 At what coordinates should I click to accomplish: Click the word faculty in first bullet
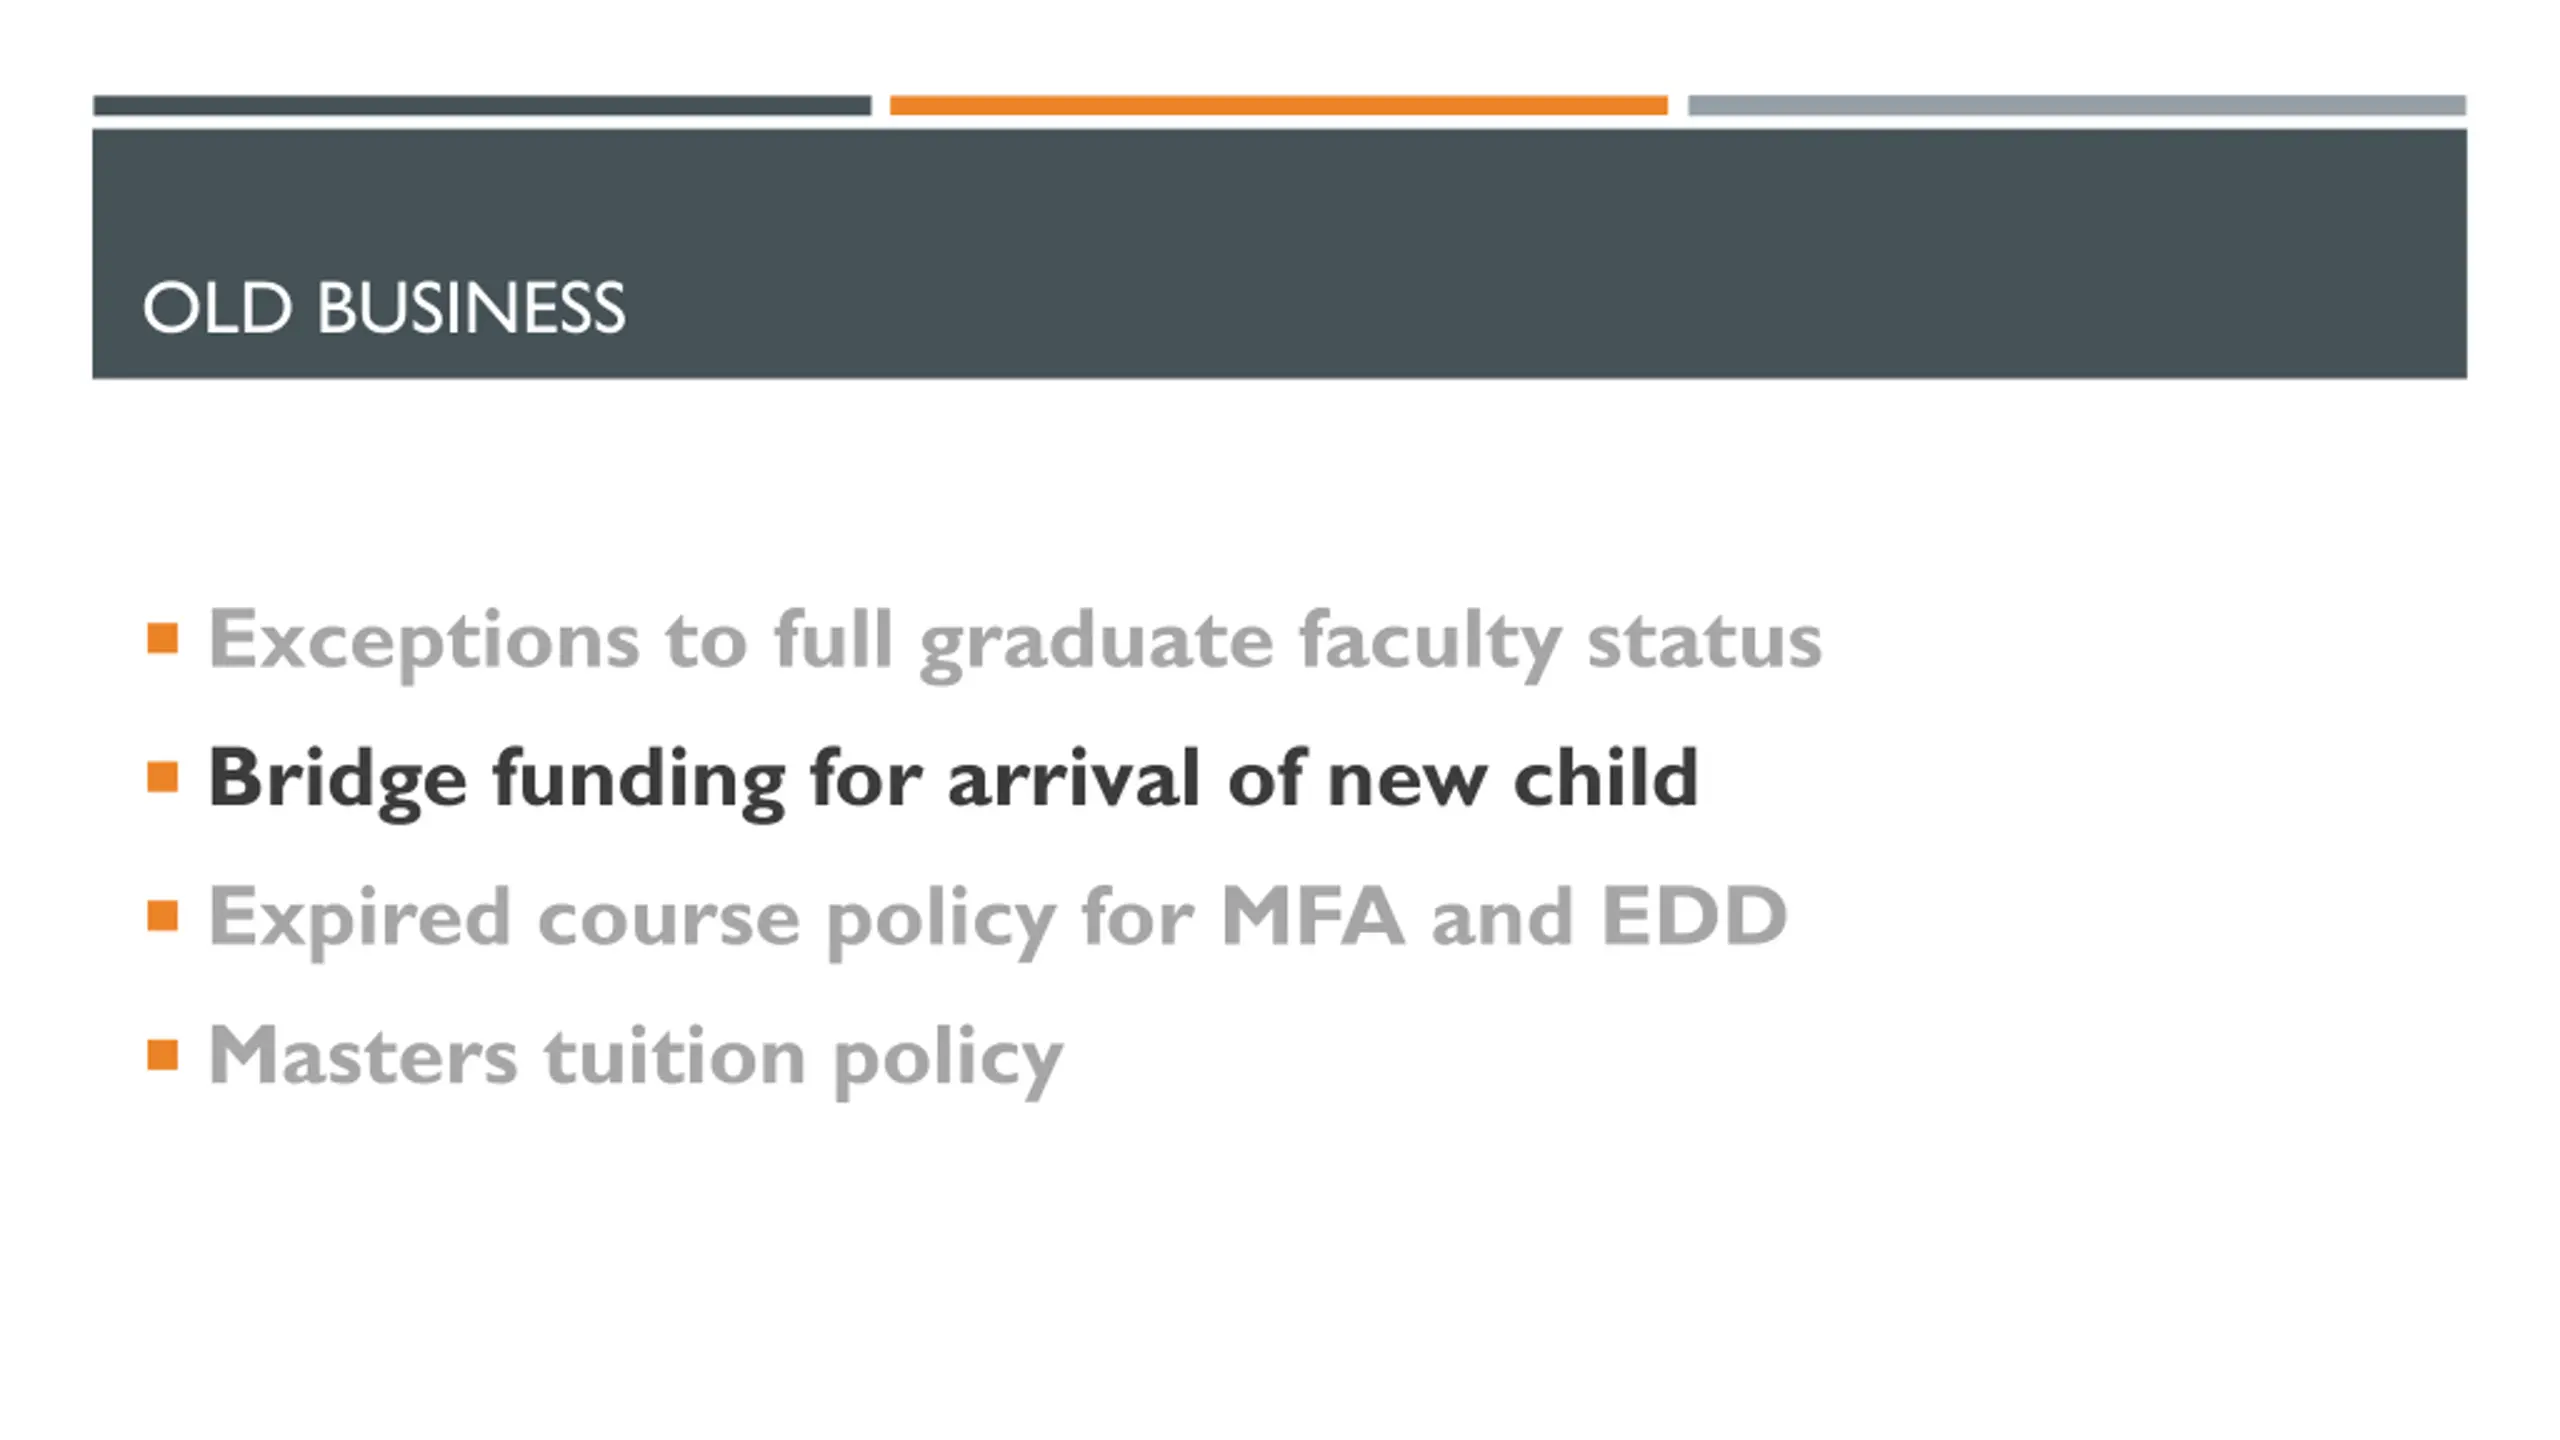pyautogui.click(x=1430, y=643)
